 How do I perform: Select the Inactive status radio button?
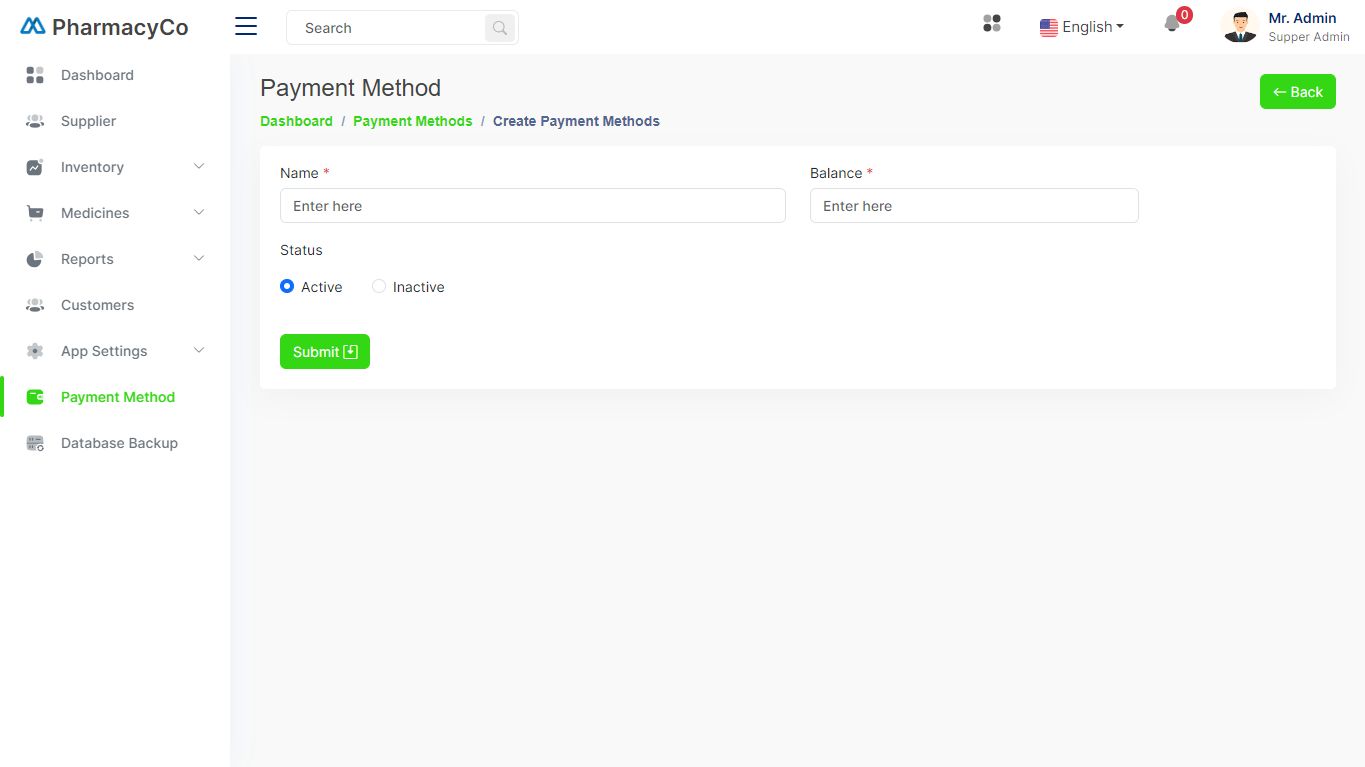(379, 286)
